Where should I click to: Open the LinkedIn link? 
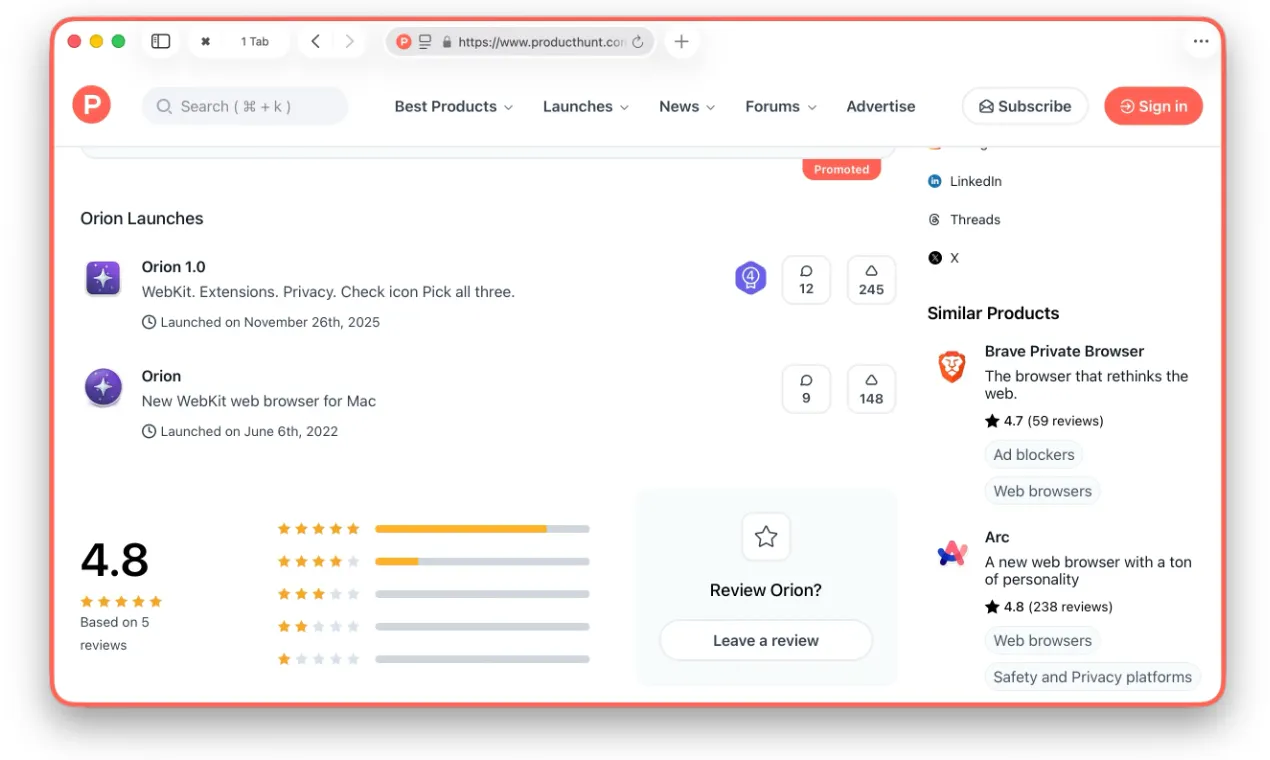(975, 181)
